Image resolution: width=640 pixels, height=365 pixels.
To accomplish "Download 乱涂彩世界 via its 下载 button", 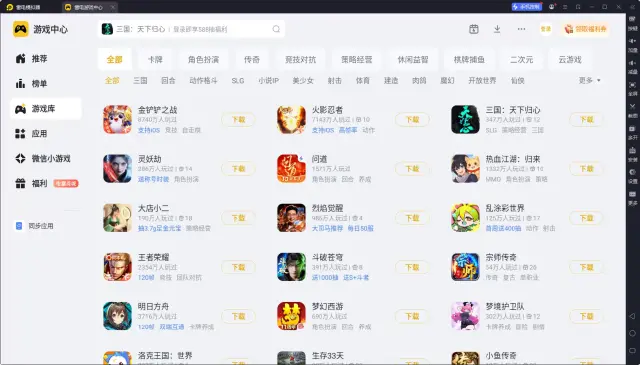I will pyautogui.click(x=587, y=218).
